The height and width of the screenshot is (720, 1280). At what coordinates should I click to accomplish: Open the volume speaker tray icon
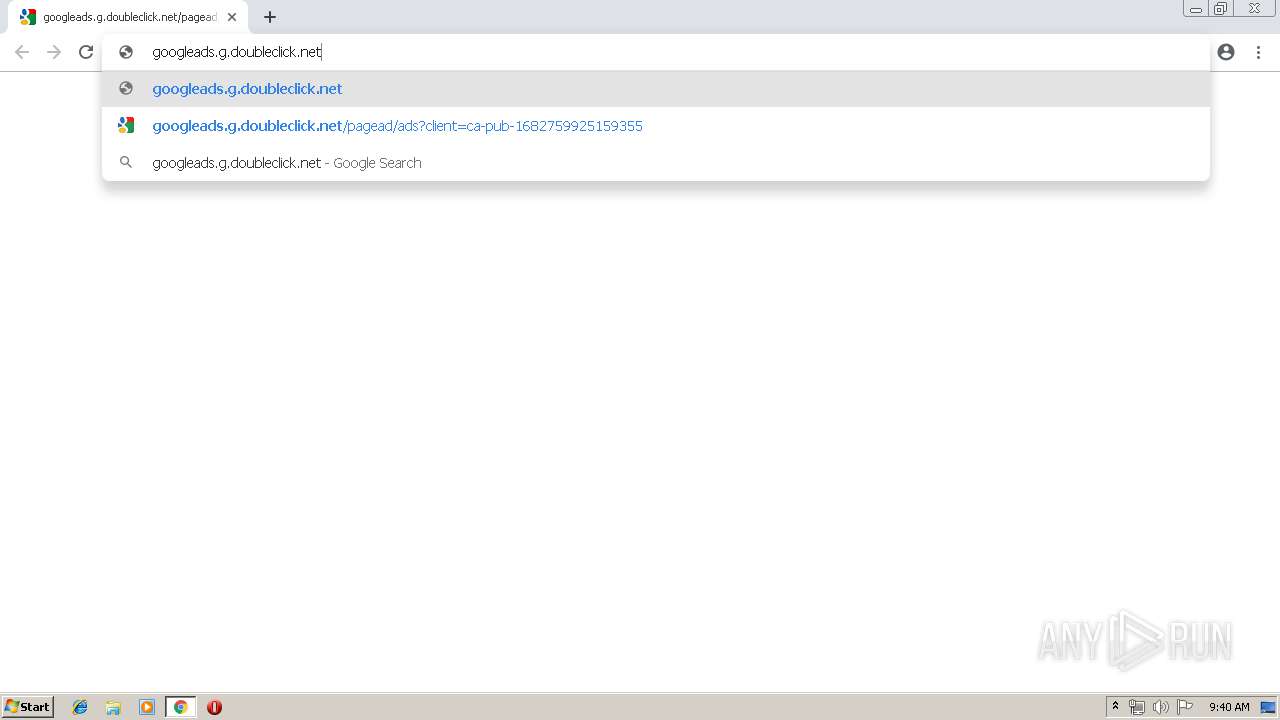point(1160,707)
